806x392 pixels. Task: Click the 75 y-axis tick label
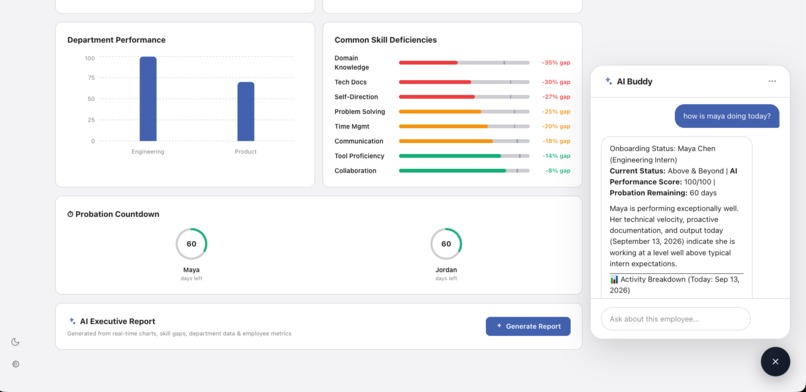coord(91,78)
